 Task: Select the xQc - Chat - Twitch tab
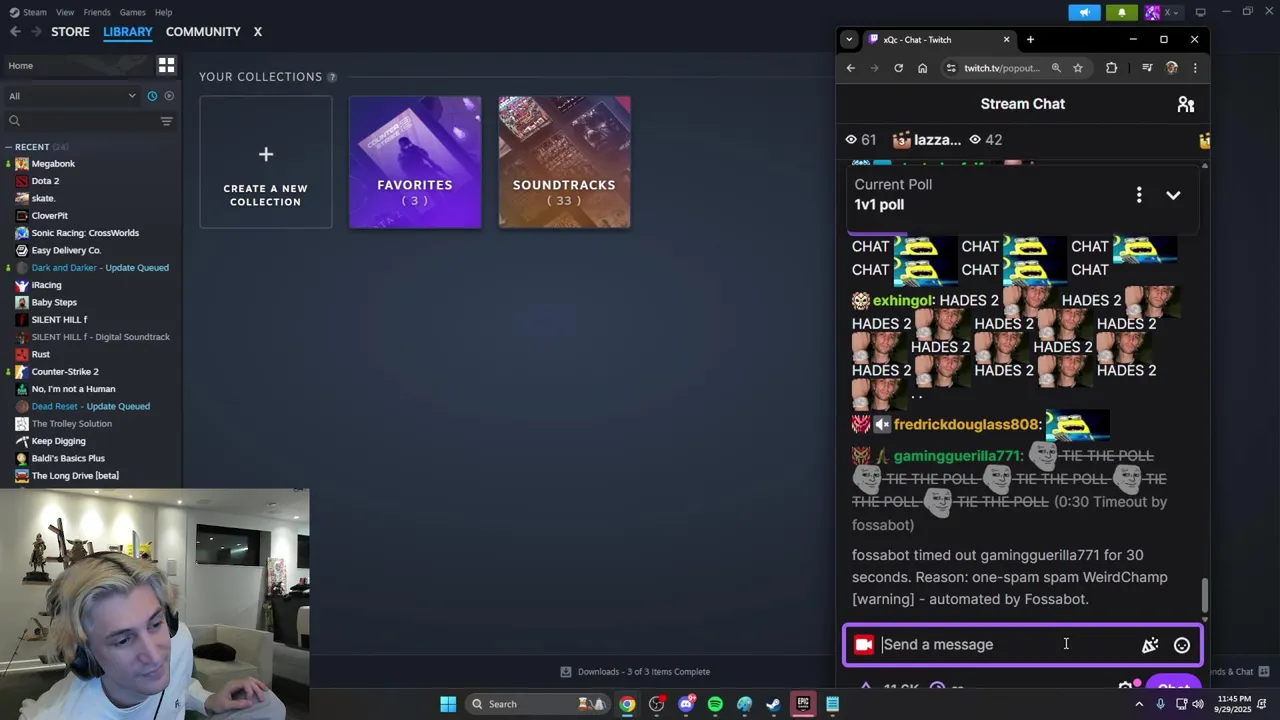(938, 40)
